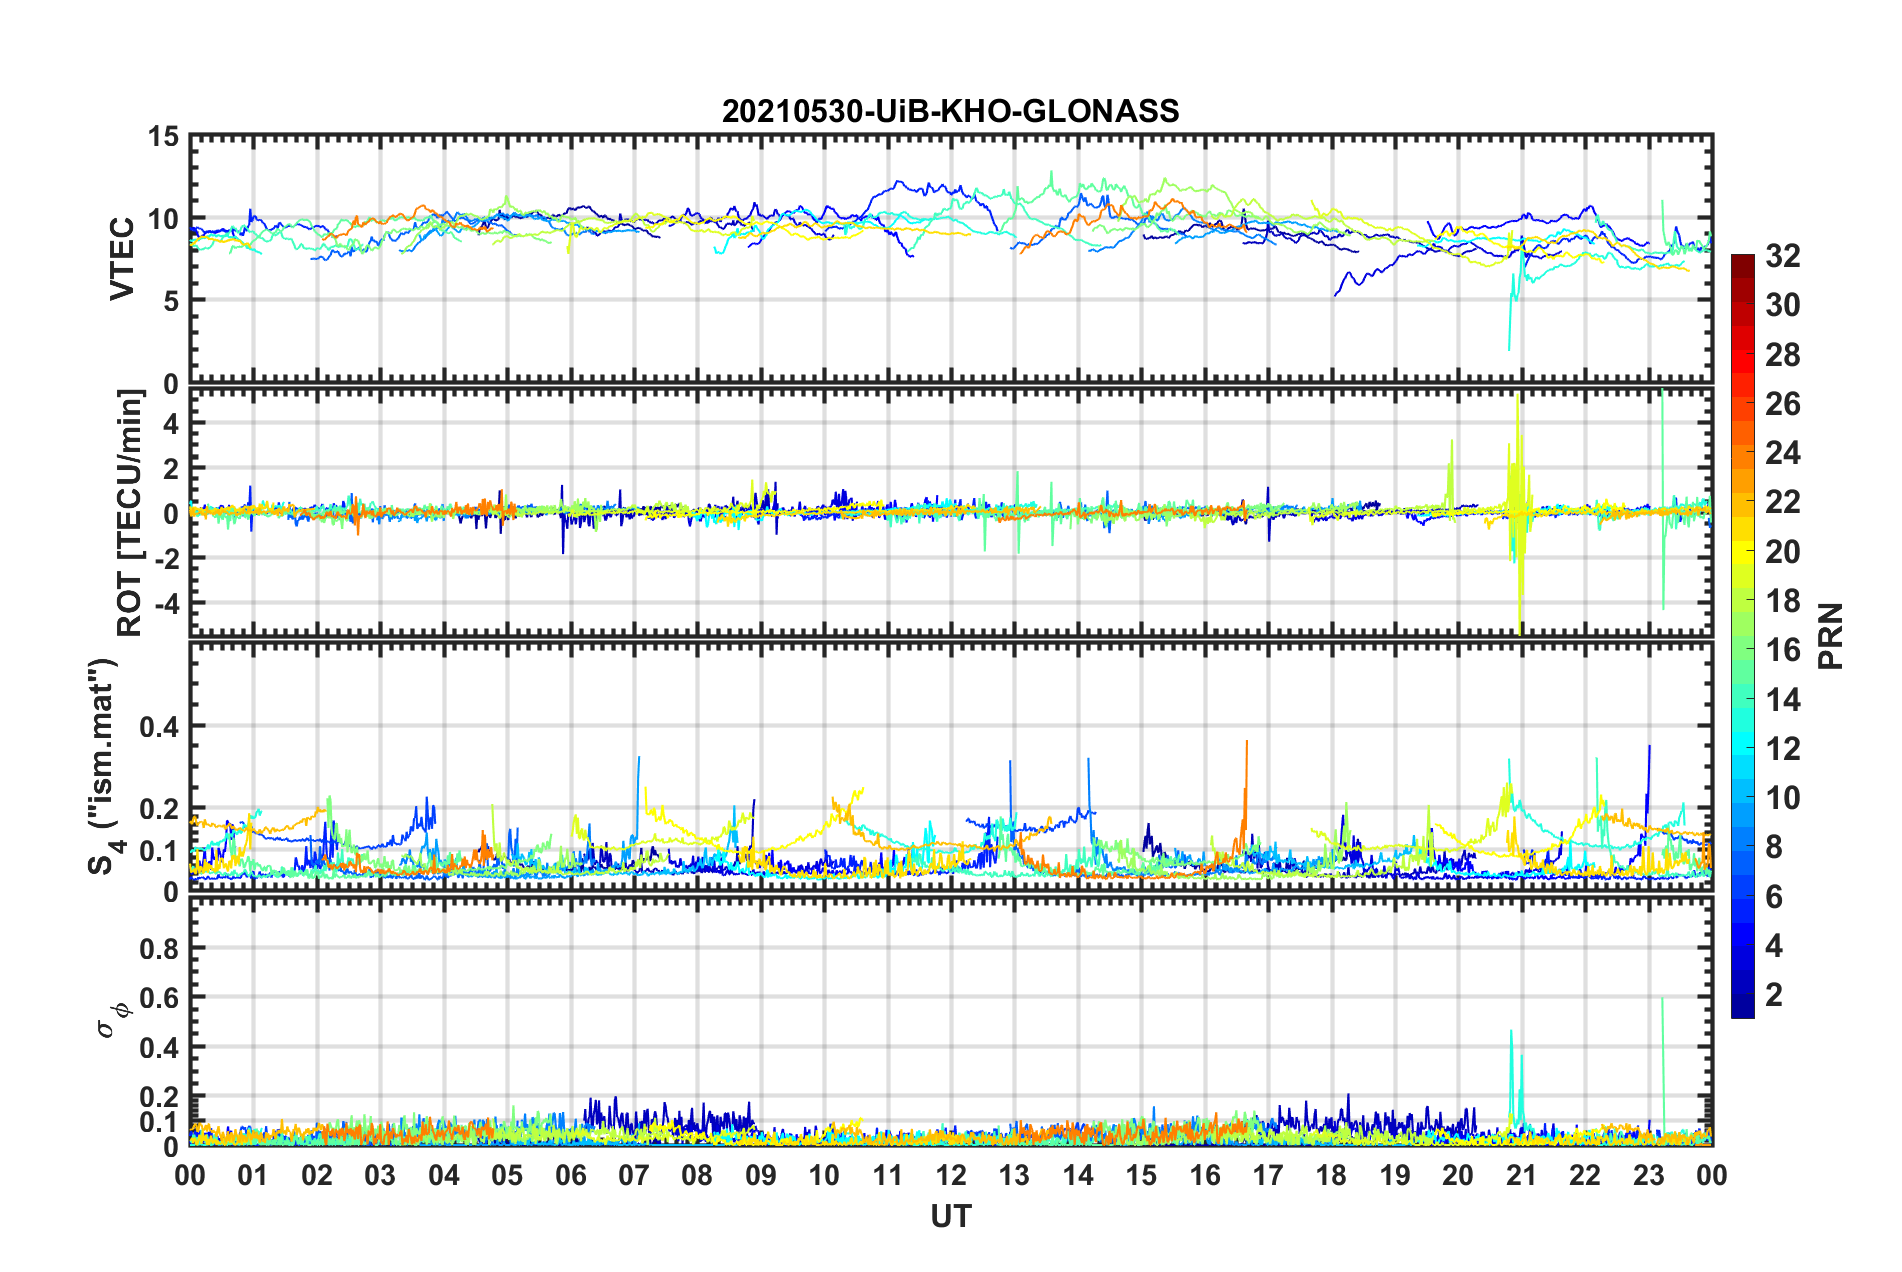Click sigma phi axis tick value 0.8

159,948
